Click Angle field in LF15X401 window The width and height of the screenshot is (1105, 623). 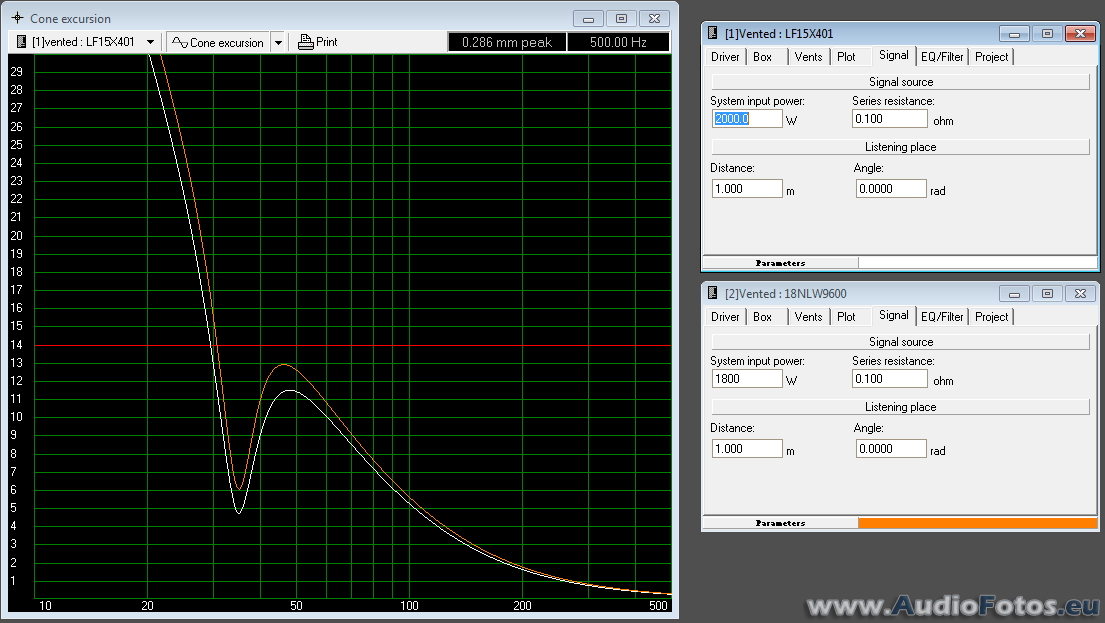(x=891, y=189)
